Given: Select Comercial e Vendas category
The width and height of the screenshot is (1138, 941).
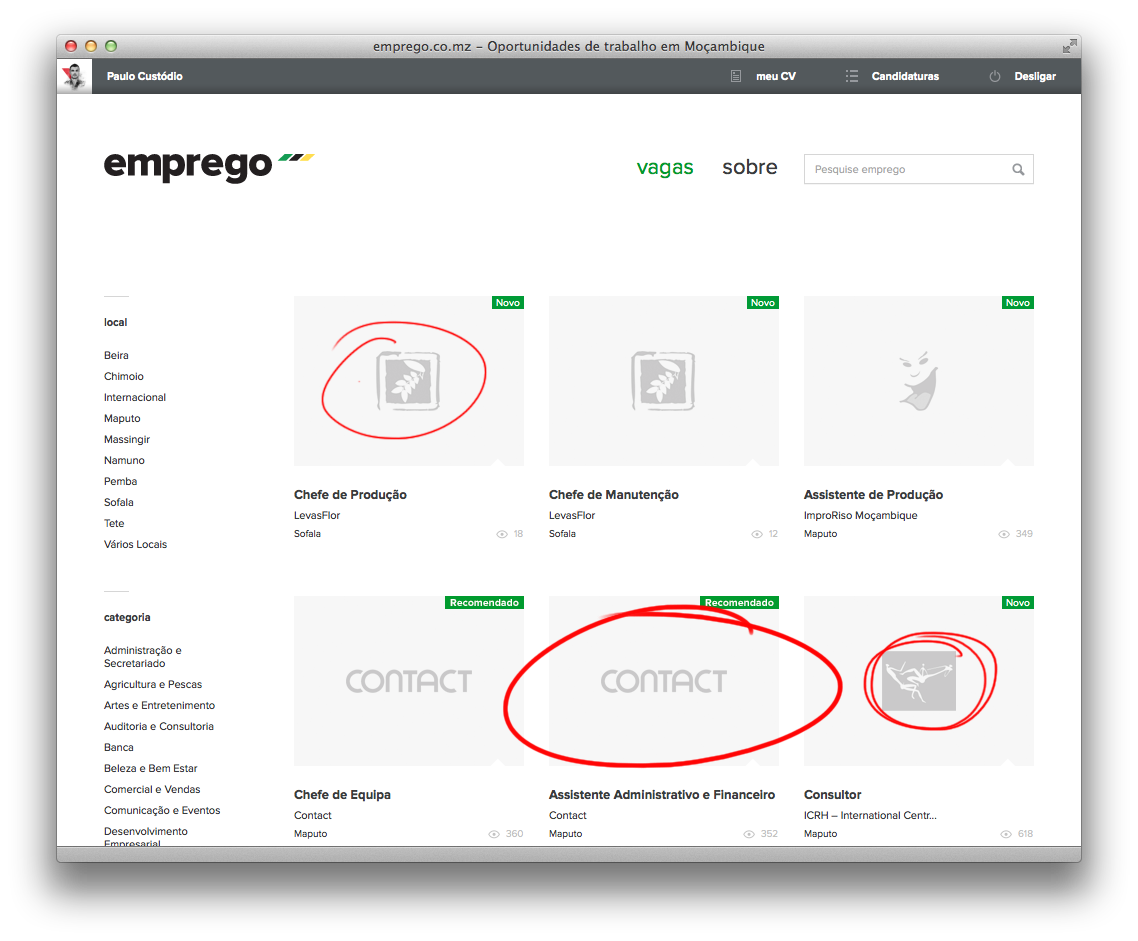Looking at the screenshot, I should 152,790.
